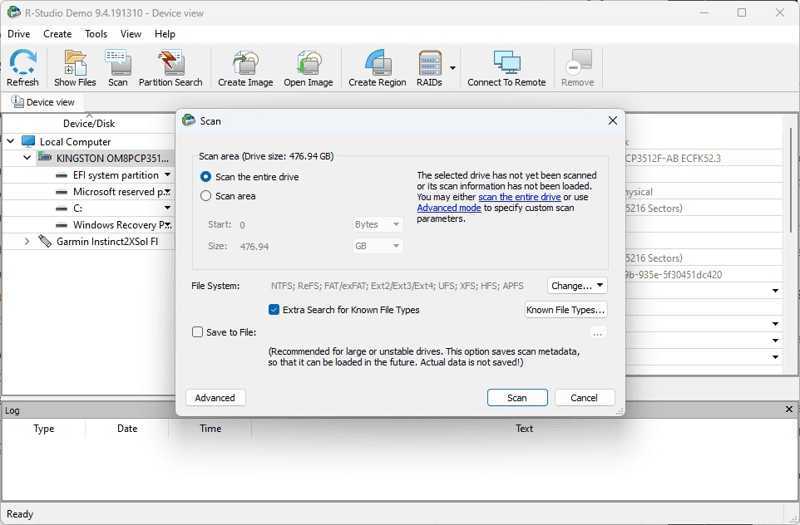Click the Log Text column header

click(524, 429)
